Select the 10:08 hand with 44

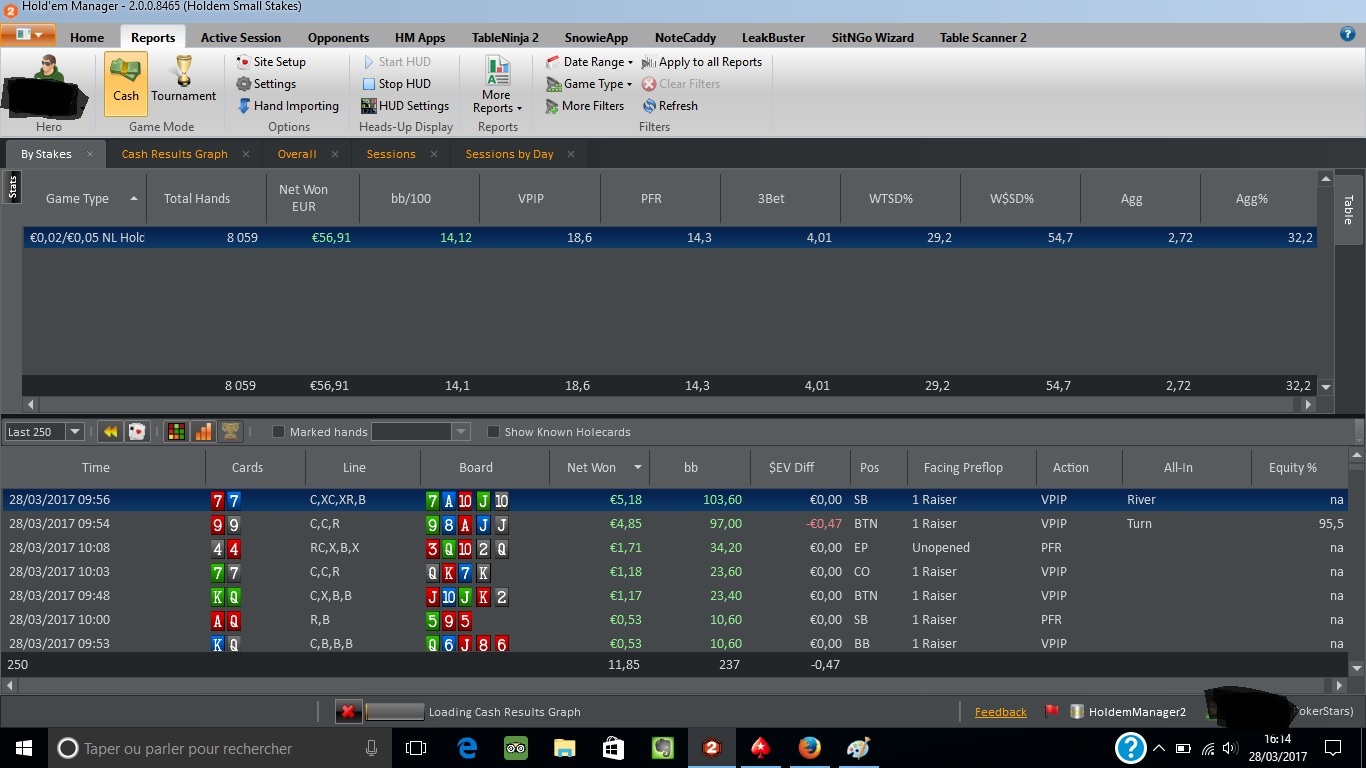click(675, 548)
